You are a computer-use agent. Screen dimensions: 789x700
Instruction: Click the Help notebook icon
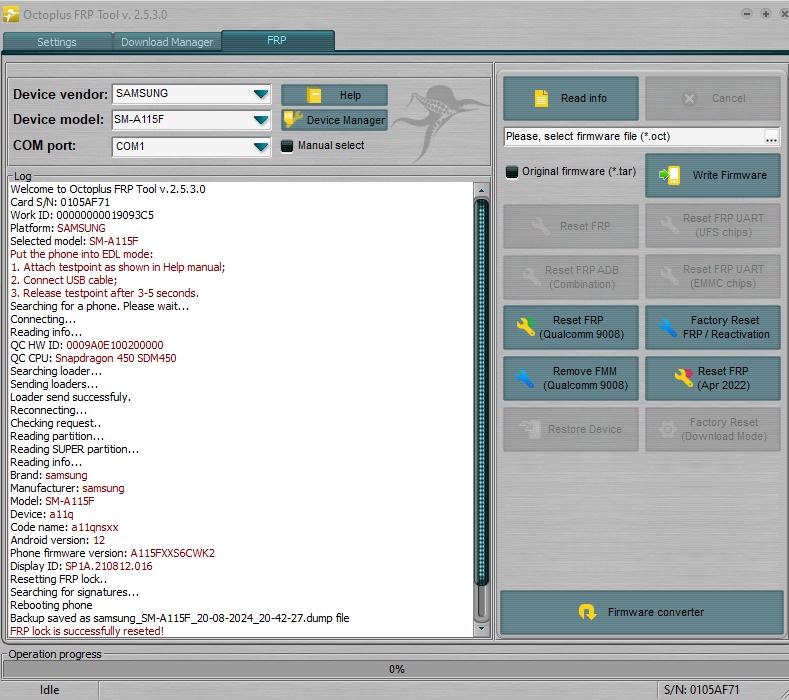pyautogui.click(x=314, y=95)
